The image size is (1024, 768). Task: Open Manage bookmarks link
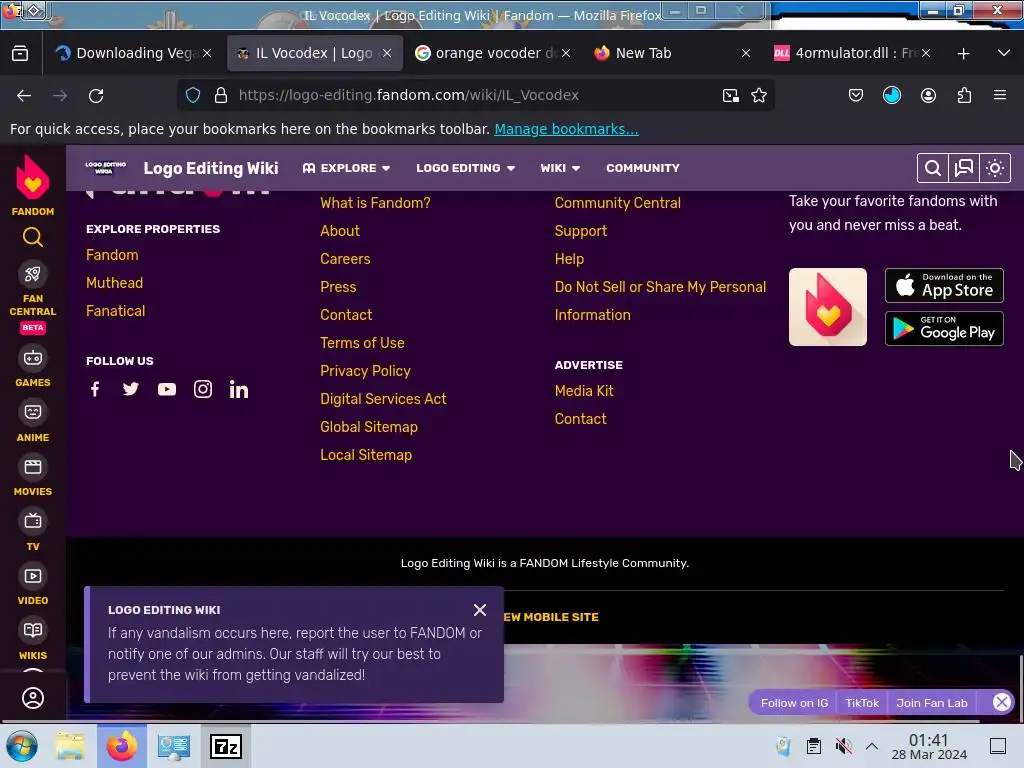(566, 129)
